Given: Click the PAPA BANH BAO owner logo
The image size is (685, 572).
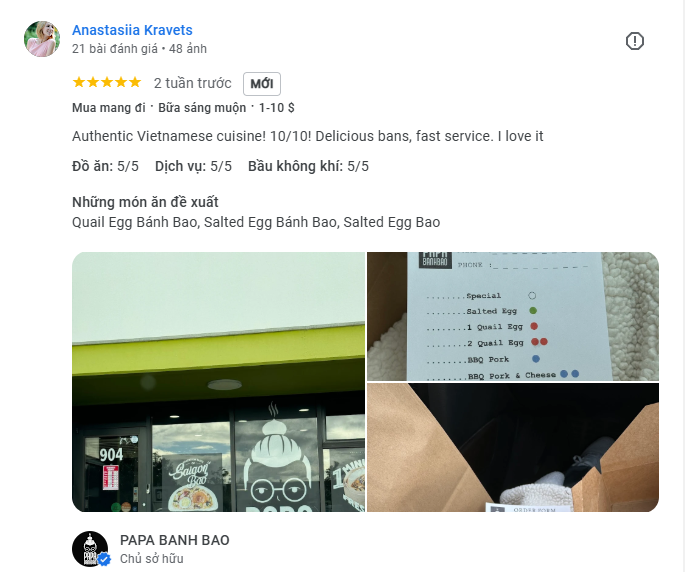Looking at the screenshot, I should (90, 549).
